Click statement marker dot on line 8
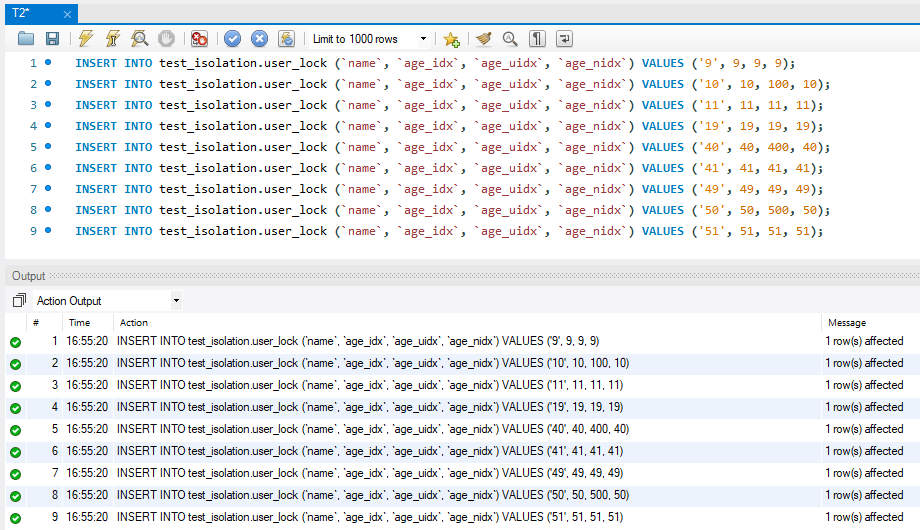This screenshot has width=920, height=530. tap(48, 209)
